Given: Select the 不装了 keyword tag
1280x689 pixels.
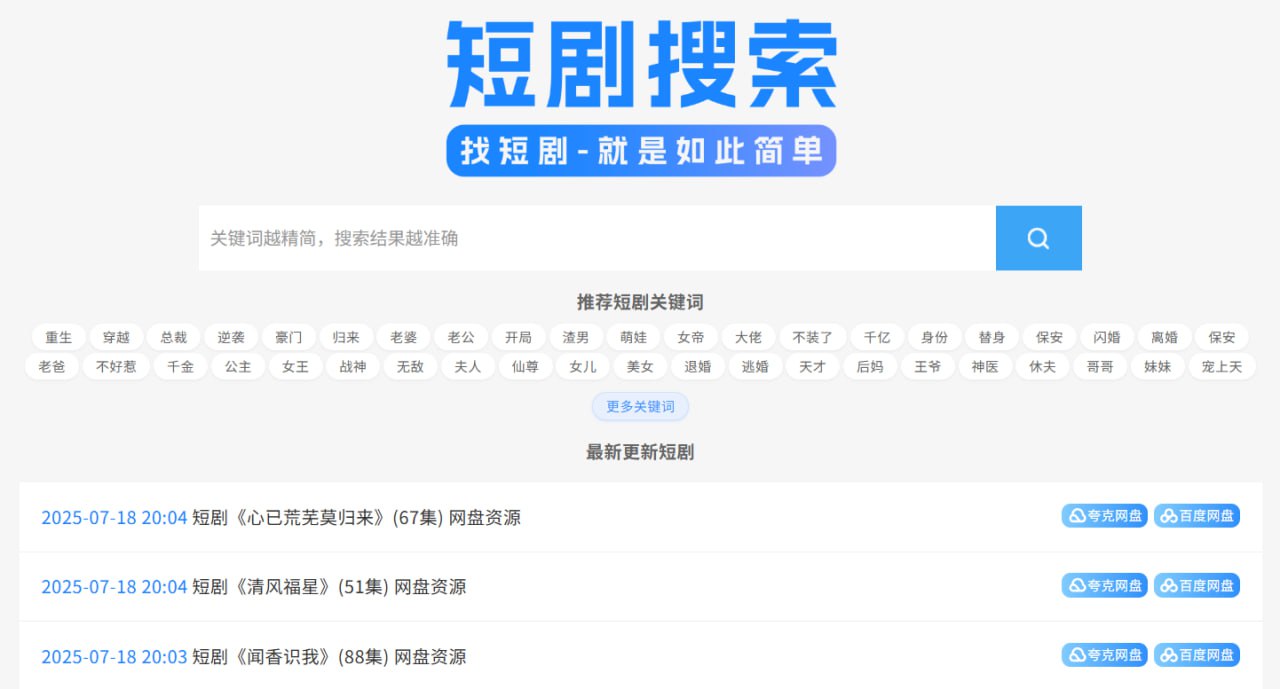Looking at the screenshot, I should (812, 337).
